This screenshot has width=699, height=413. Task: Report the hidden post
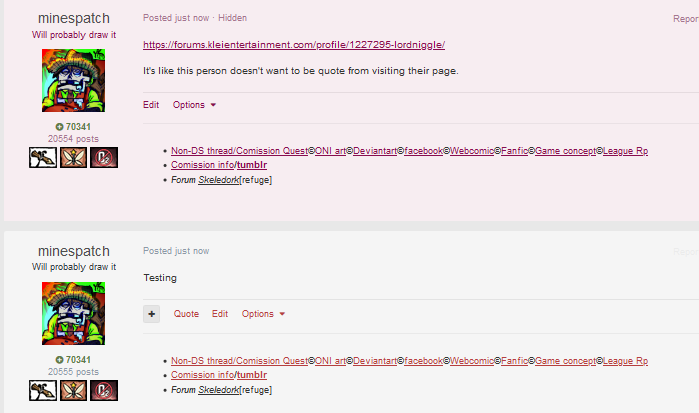pos(685,18)
